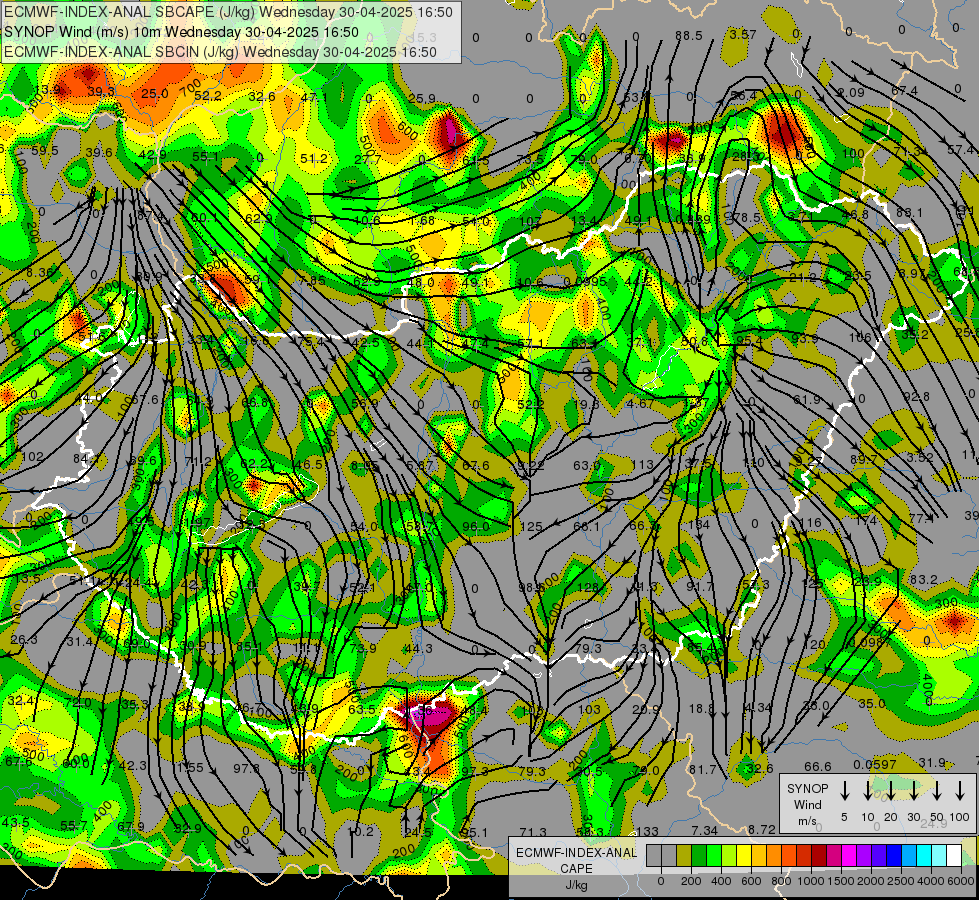
Task: Click the station value 92.8
Action: (916, 397)
